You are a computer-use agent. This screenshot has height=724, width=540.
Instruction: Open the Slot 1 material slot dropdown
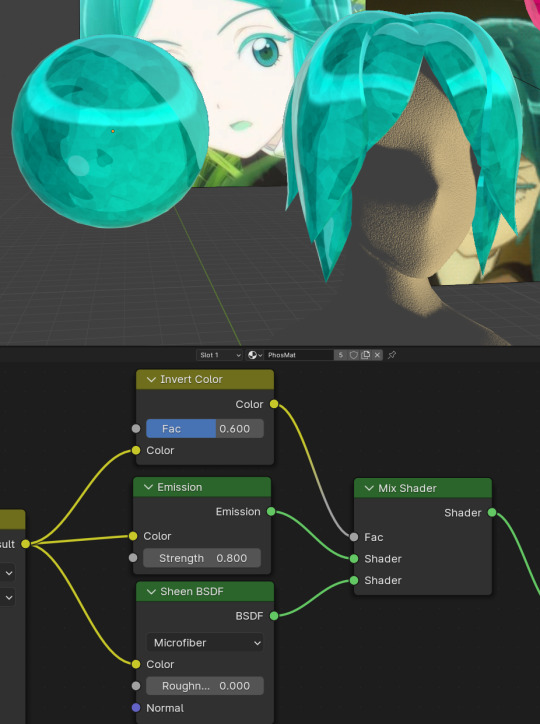coord(219,355)
